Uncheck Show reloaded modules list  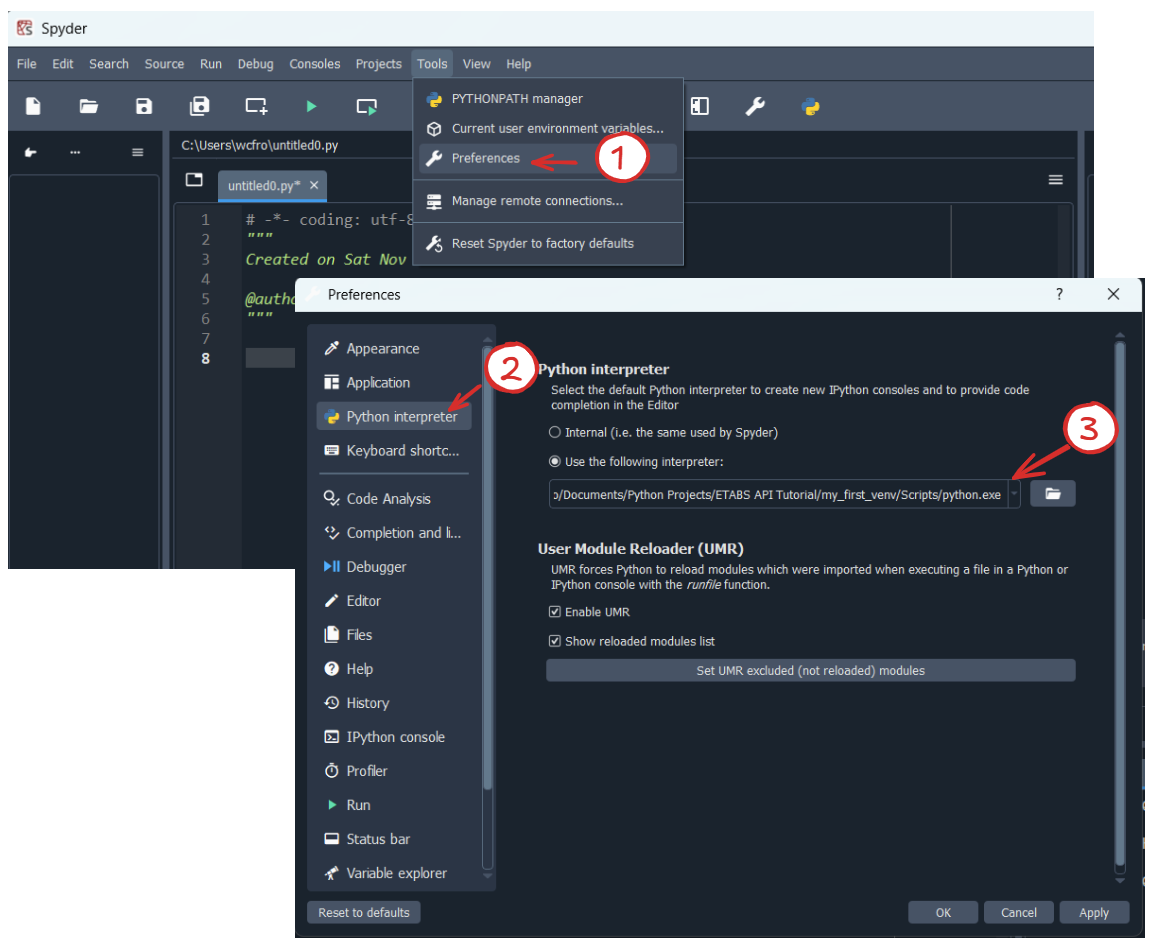(x=555, y=641)
